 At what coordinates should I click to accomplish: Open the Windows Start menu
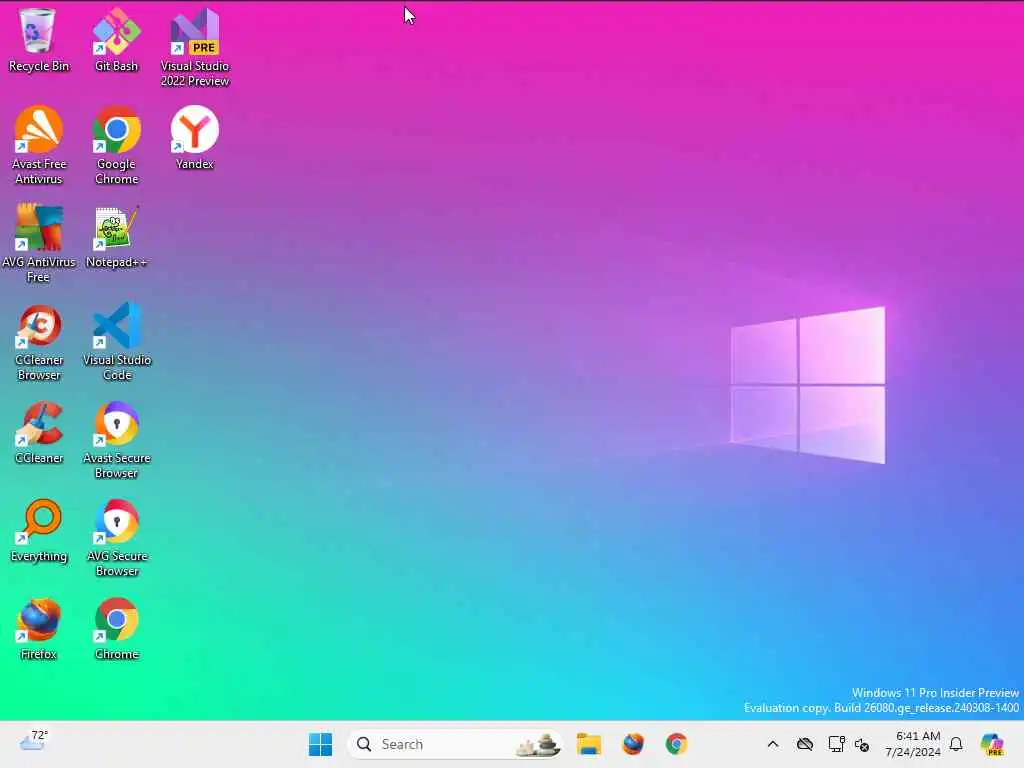pos(320,744)
